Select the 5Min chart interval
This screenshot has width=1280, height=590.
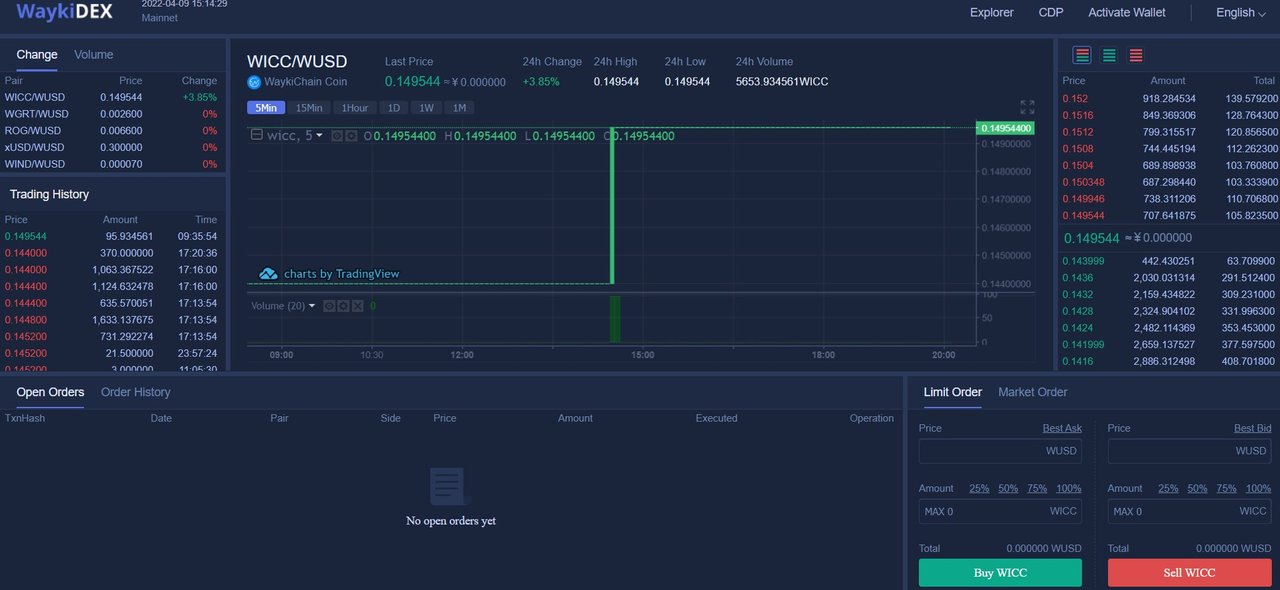pyautogui.click(x=267, y=108)
